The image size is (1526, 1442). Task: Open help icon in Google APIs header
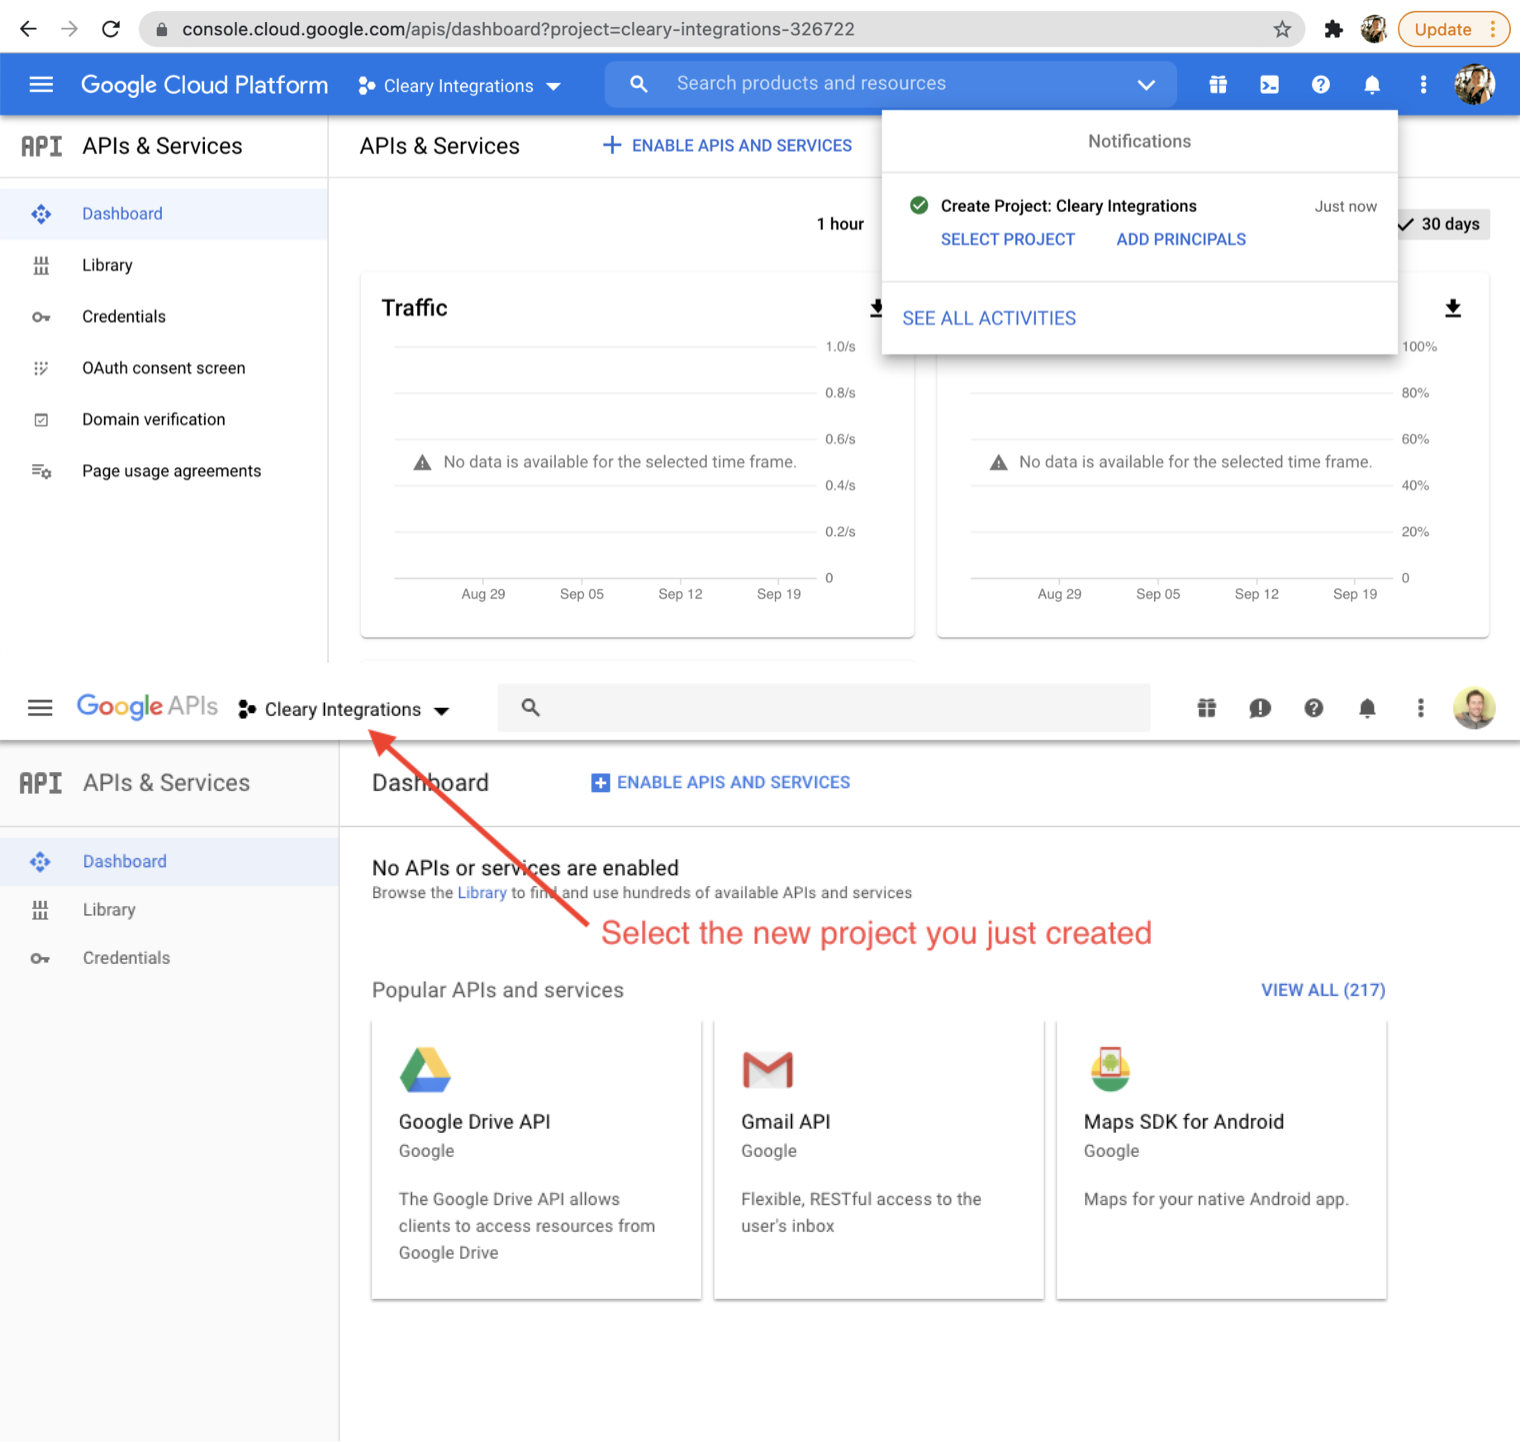coord(1314,708)
